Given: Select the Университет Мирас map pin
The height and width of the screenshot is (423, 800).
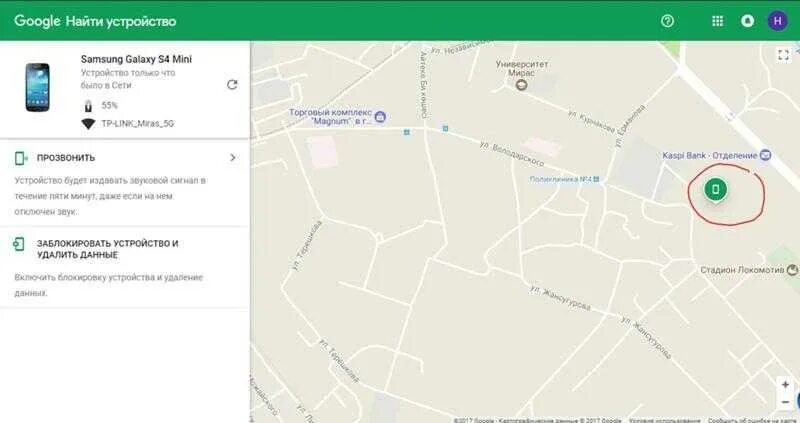Looking at the screenshot, I should (521, 85).
